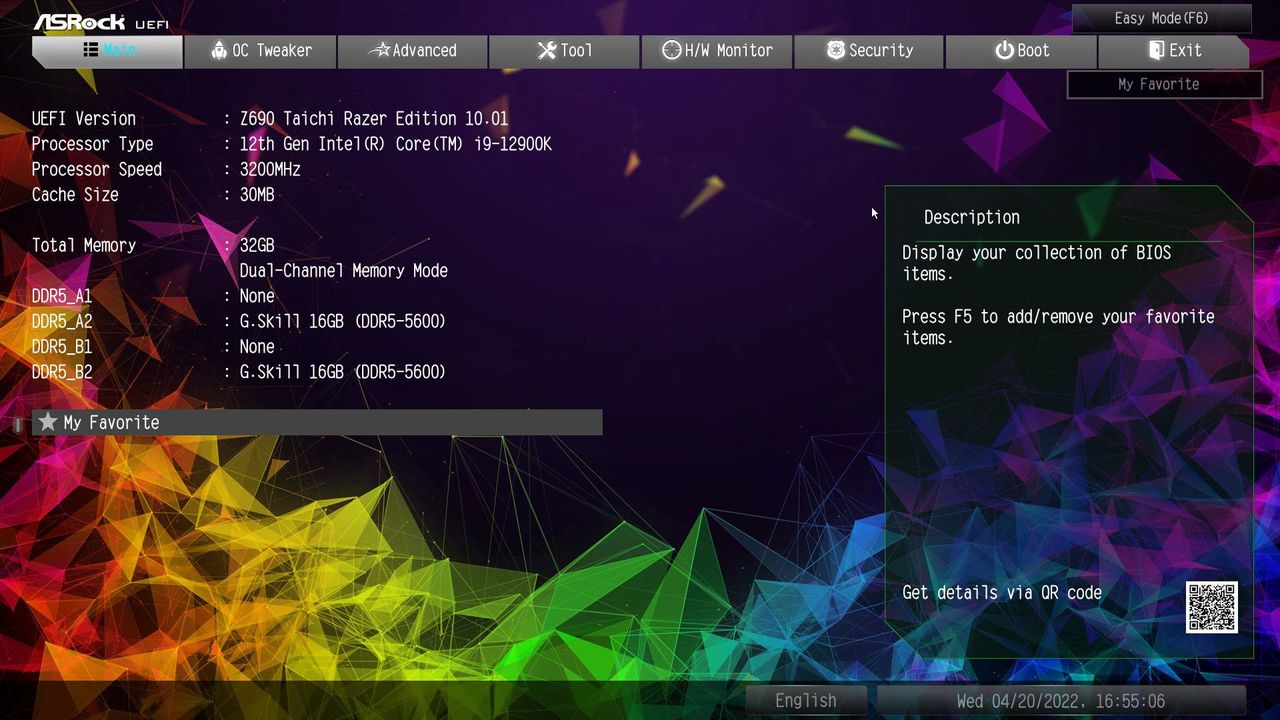
Task: Click DDR5_A2 G.Skill 16GB entry
Action: (x=343, y=322)
